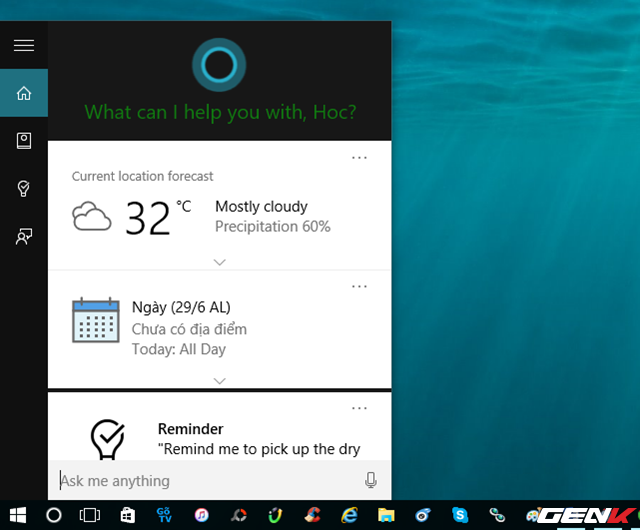Open Task View in the taskbar
Screen dimensions: 640x530
(x=90, y=515)
